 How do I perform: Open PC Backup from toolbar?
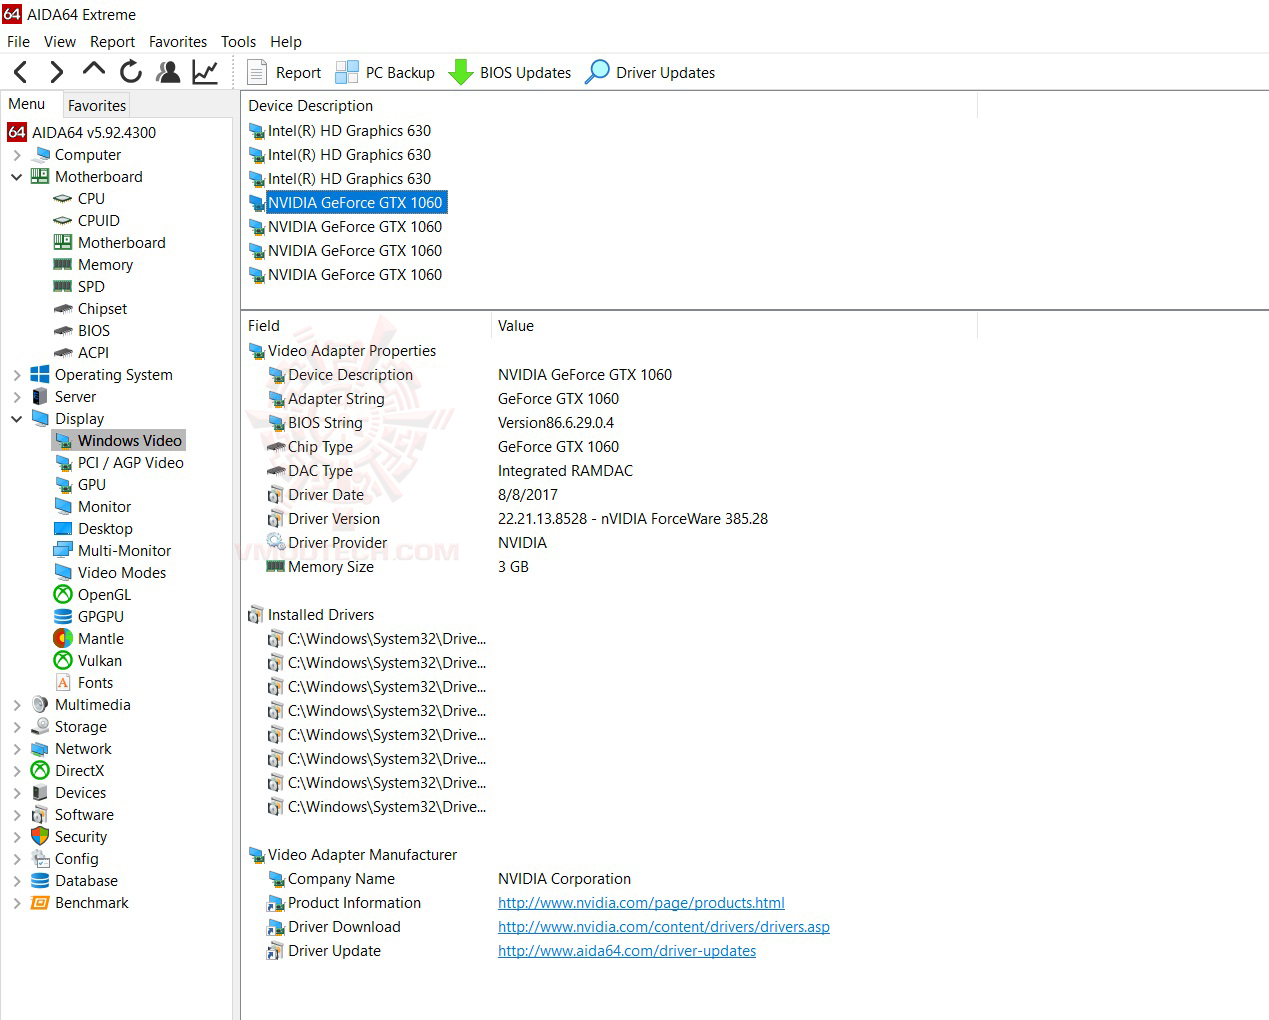385,72
